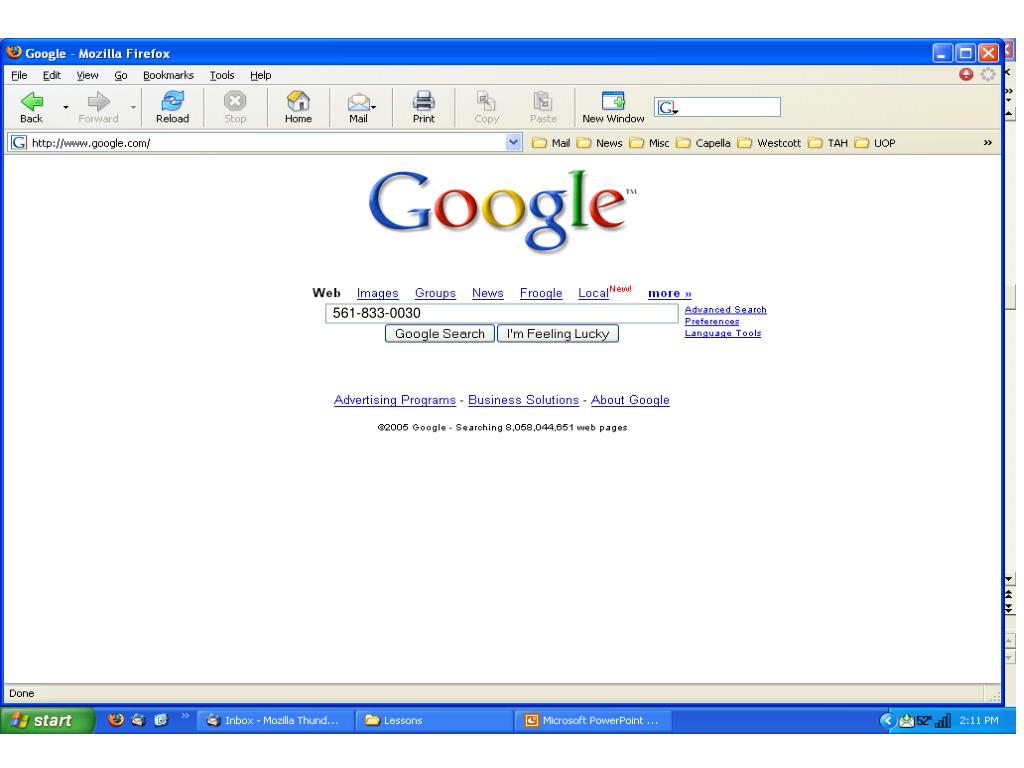Click the third quick launch icon on taskbar
This screenshot has height=768, width=1024.
161,720
